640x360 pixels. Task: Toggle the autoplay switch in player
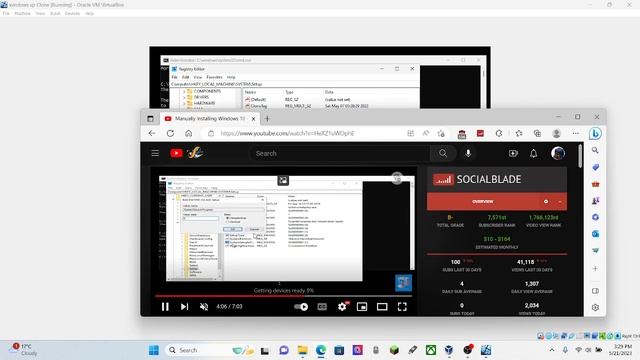click(x=301, y=307)
